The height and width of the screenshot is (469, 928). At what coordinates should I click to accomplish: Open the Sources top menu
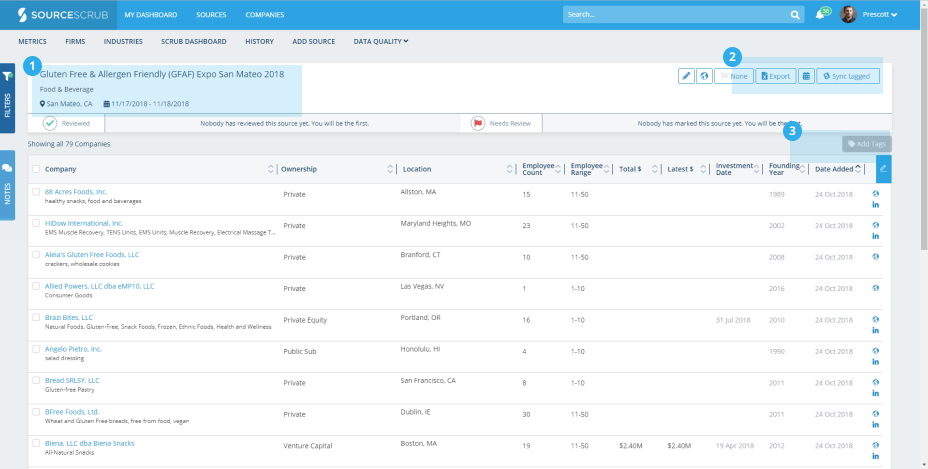(211, 15)
